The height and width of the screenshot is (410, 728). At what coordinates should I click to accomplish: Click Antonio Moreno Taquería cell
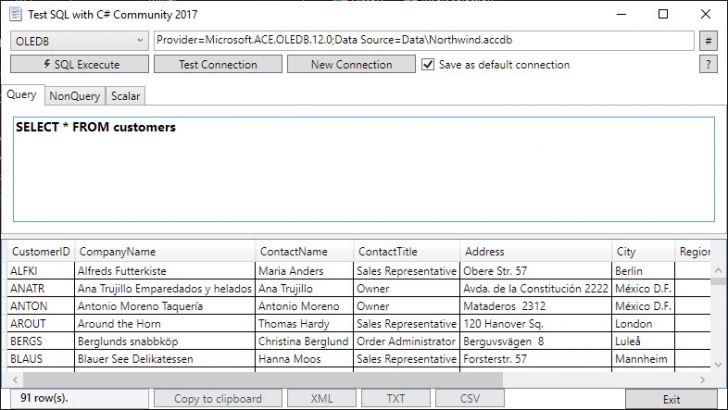164,306
